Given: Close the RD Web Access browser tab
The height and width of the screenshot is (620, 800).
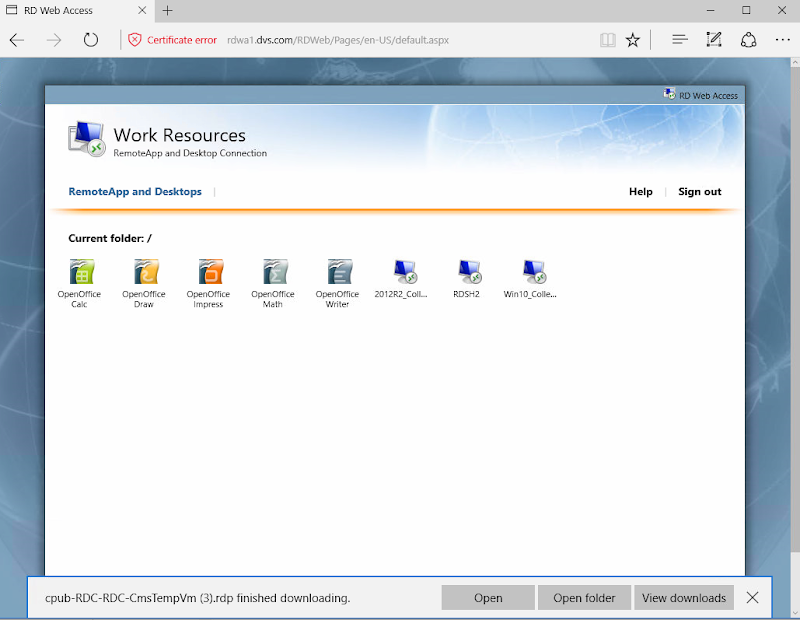Looking at the screenshot, I should point(142,10).
